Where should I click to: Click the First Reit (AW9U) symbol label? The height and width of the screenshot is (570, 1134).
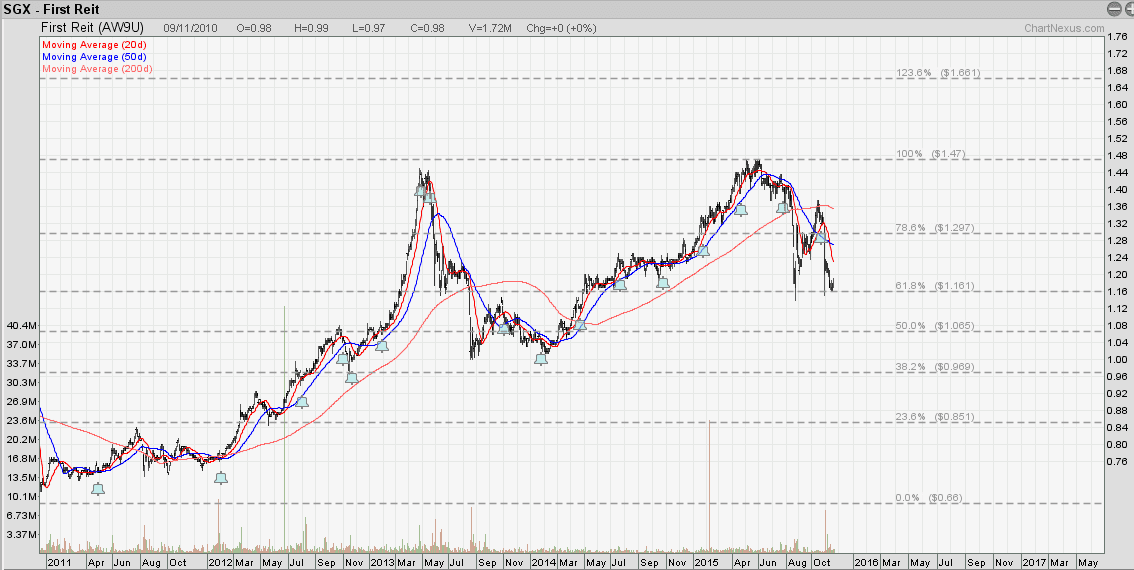(91, 28)
